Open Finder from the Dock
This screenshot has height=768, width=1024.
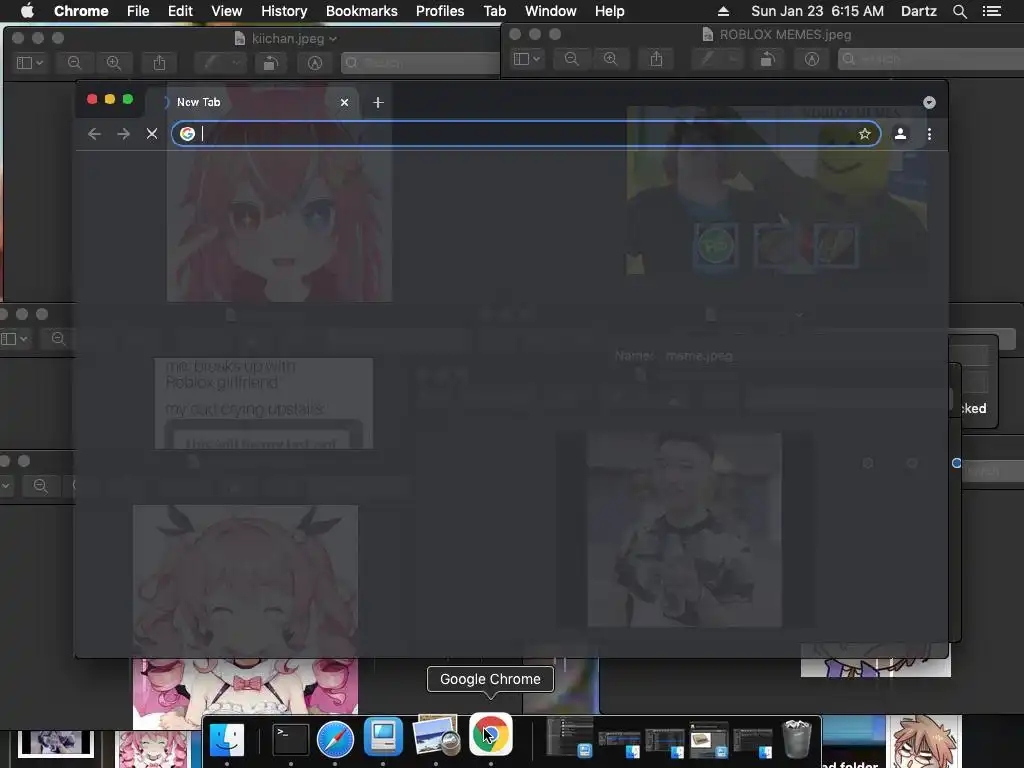[227, 739]
